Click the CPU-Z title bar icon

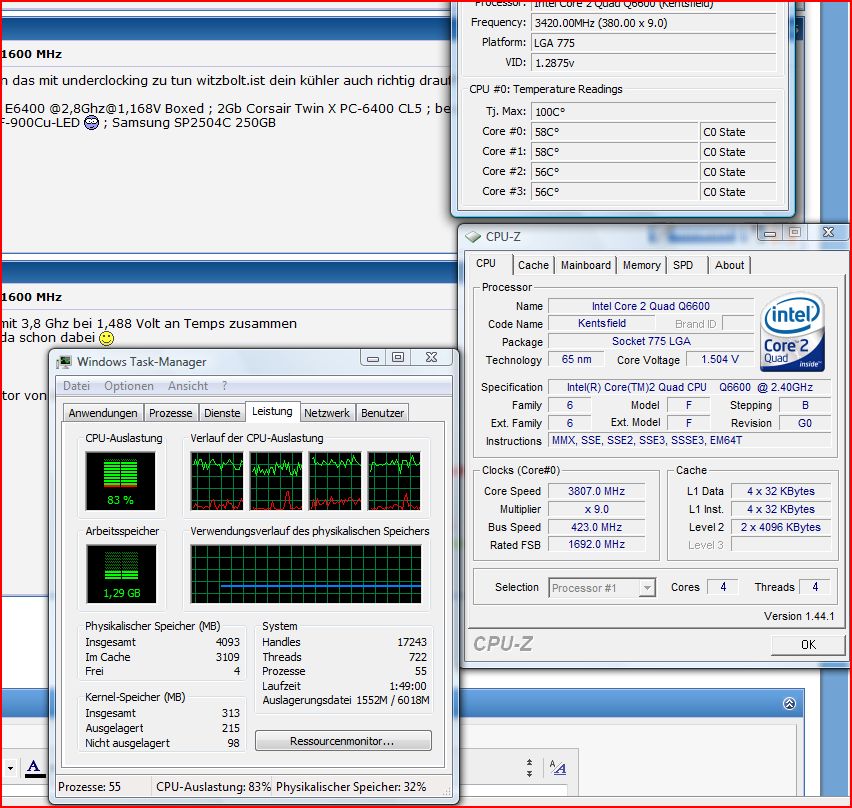[x=473, y=237]
